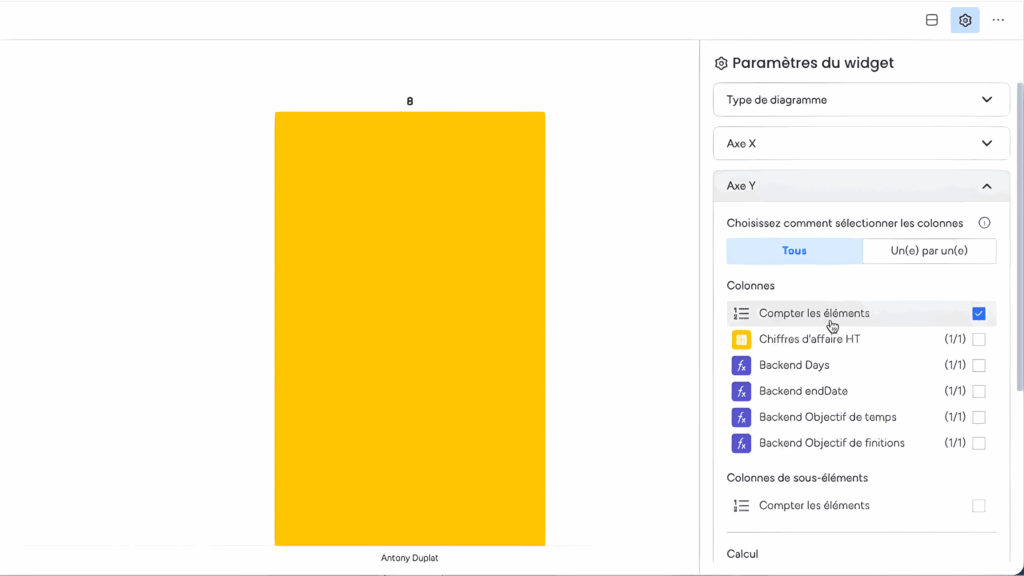Click the Backend Objectif de finitions formula icon

click(741, 443)
